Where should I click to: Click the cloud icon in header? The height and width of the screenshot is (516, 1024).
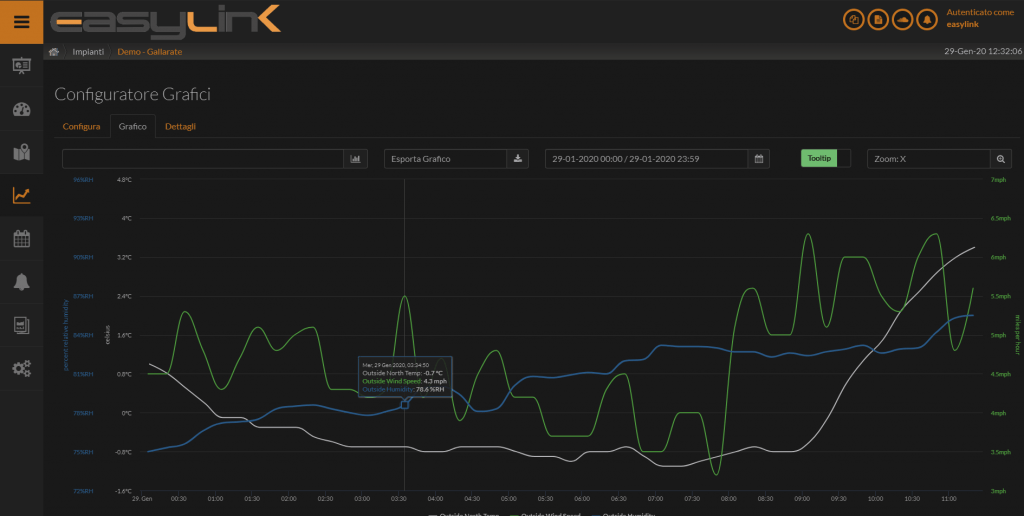click(902, 19)
